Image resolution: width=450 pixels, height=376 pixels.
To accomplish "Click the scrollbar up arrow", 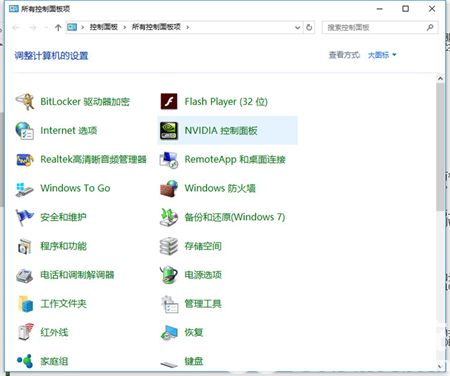I will [440, 79].
